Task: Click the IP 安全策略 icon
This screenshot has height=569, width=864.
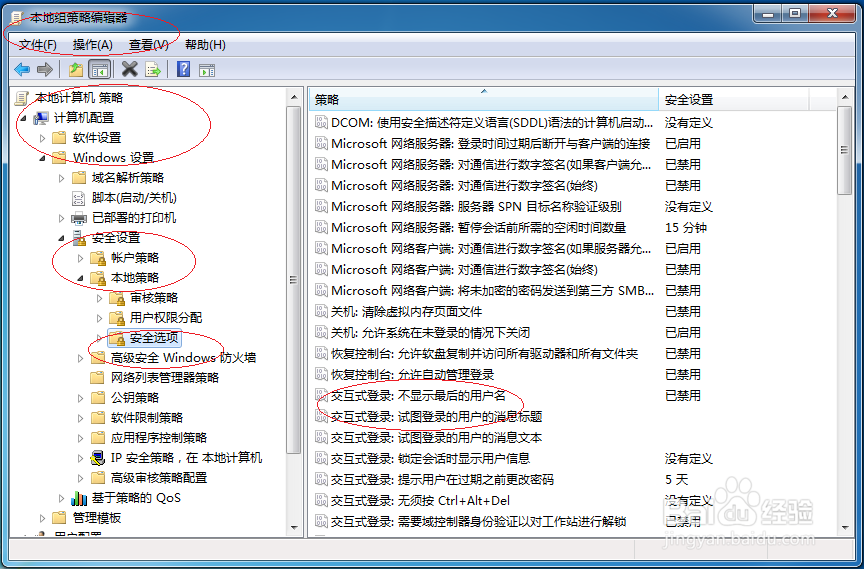Action: click(98, 458)
